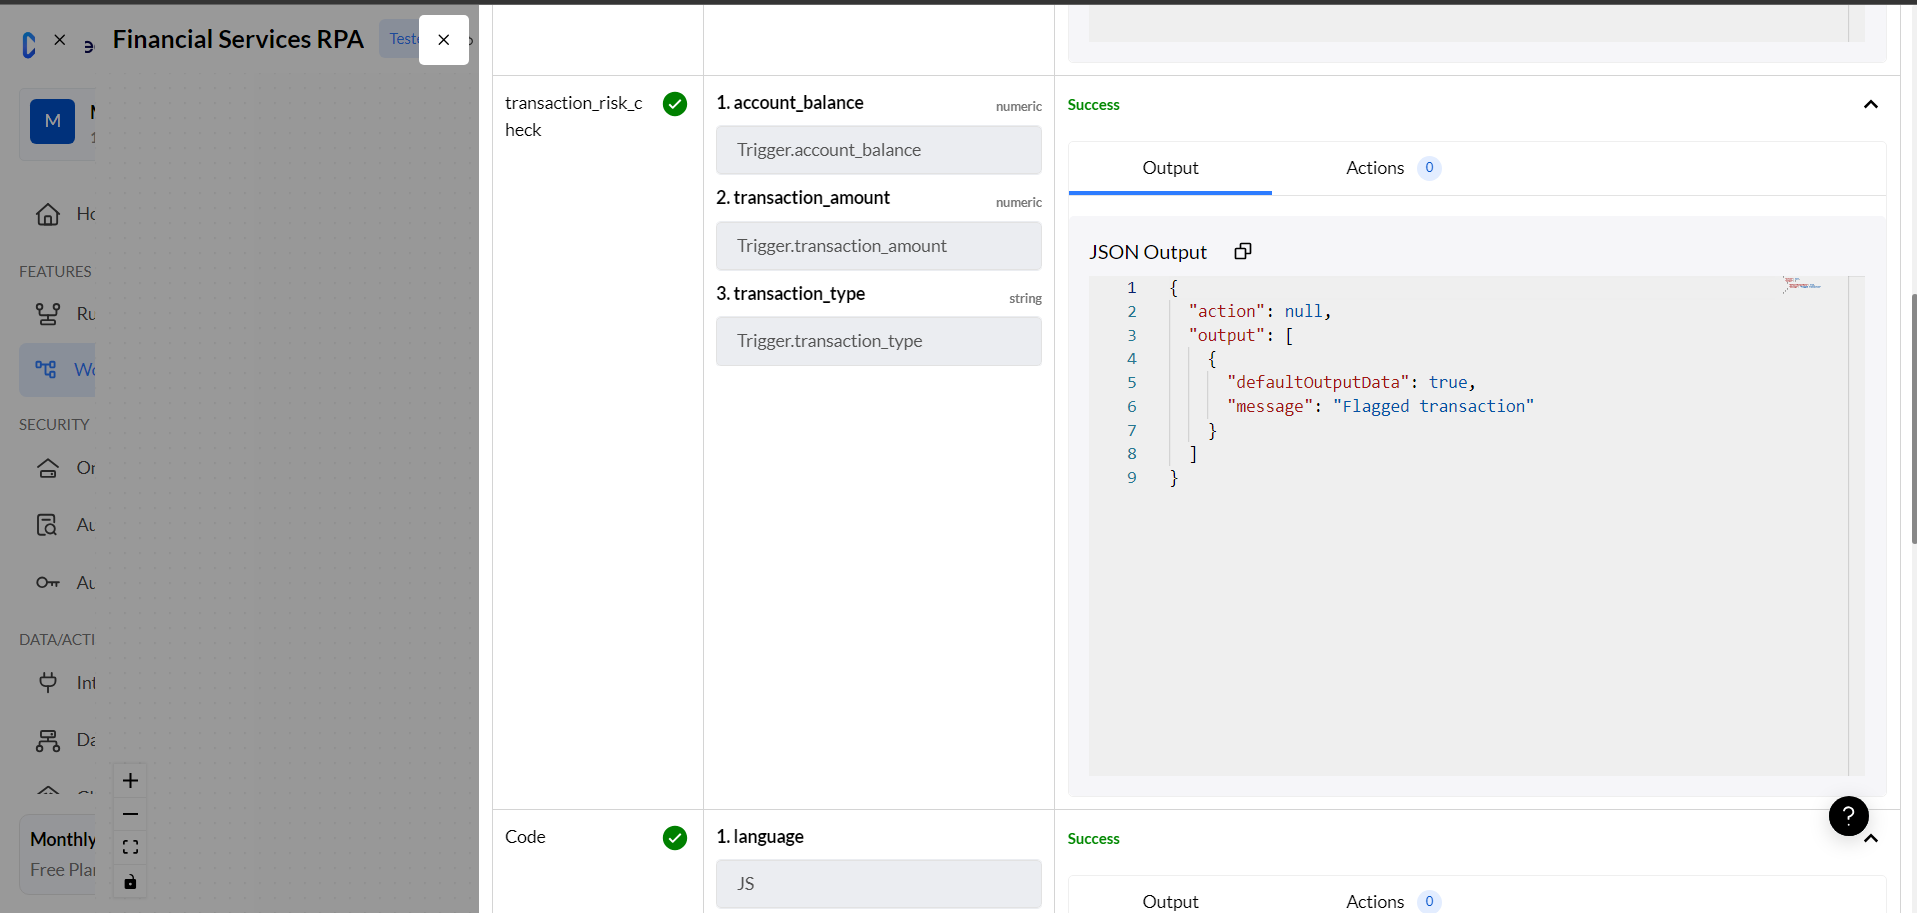1917x913 pixels.
Task: Click the transaction_risk_check step name
Action: pos(573,116)
